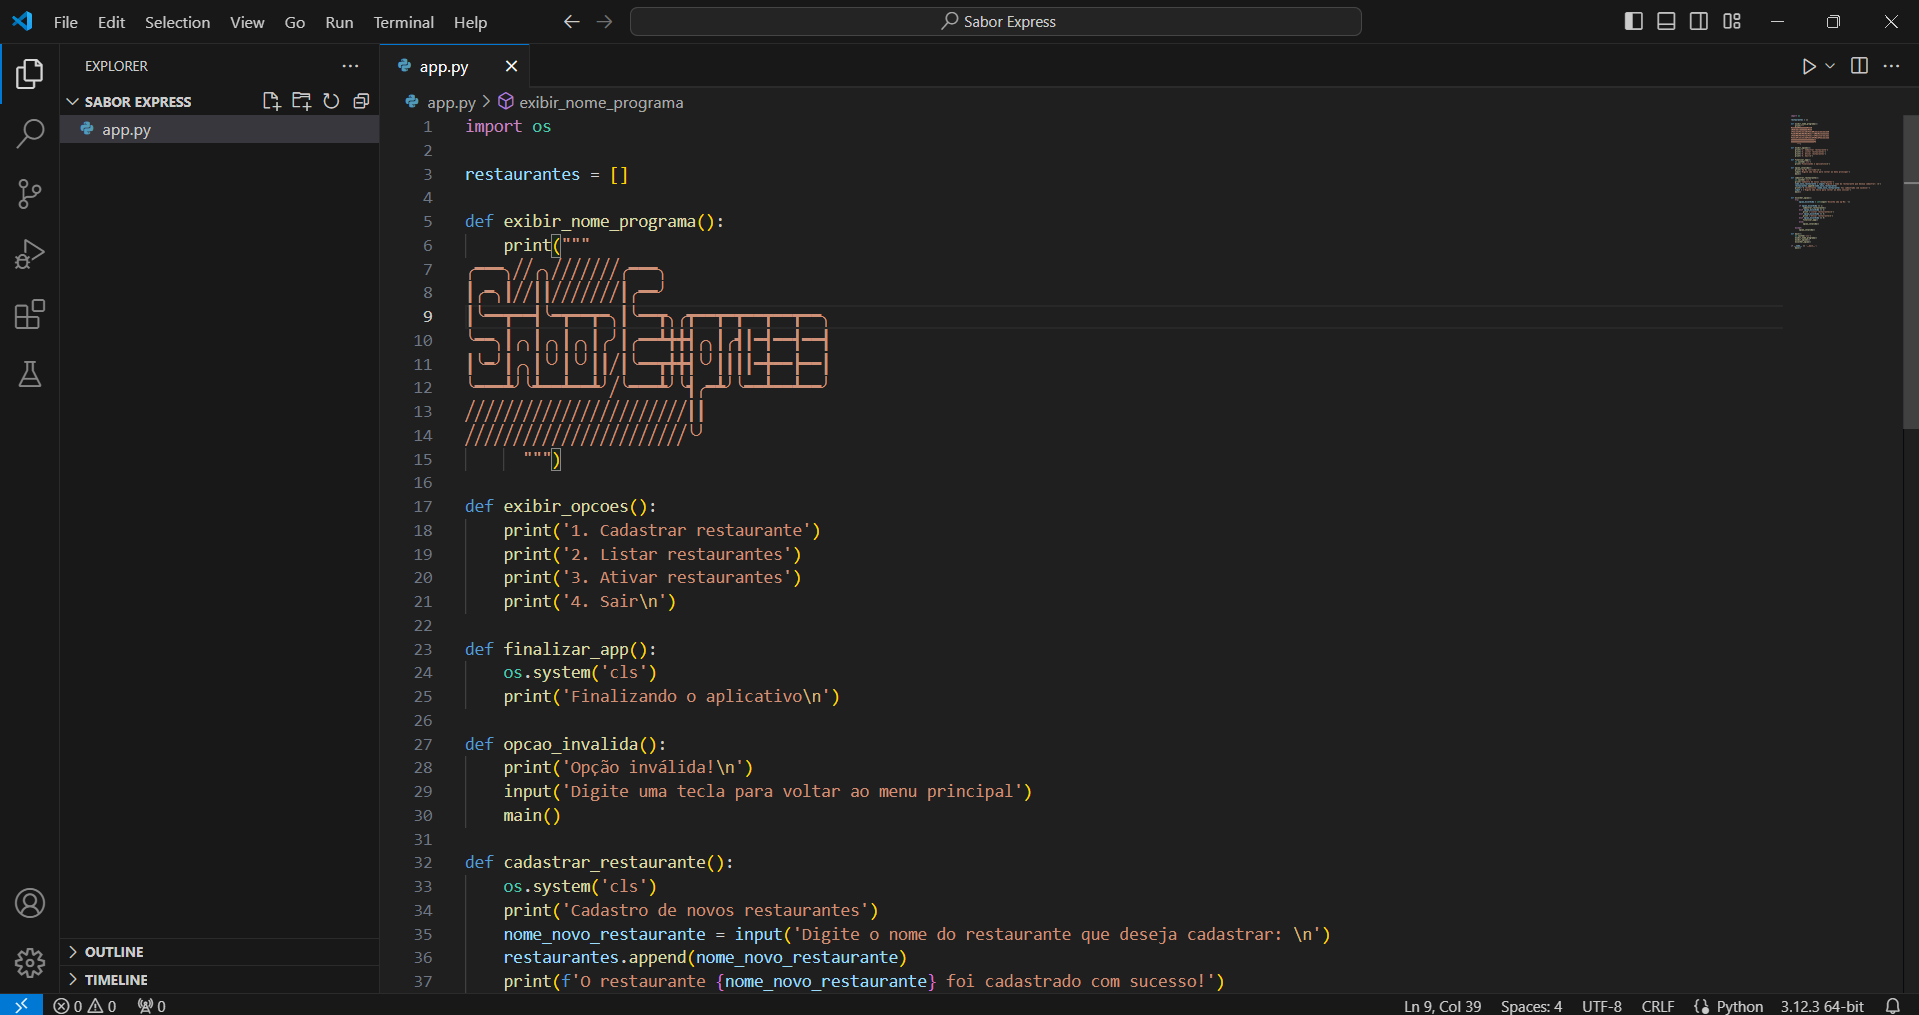Click the Sabor Express command center search
This screenshot has width=1919, height=1015.
996,21
